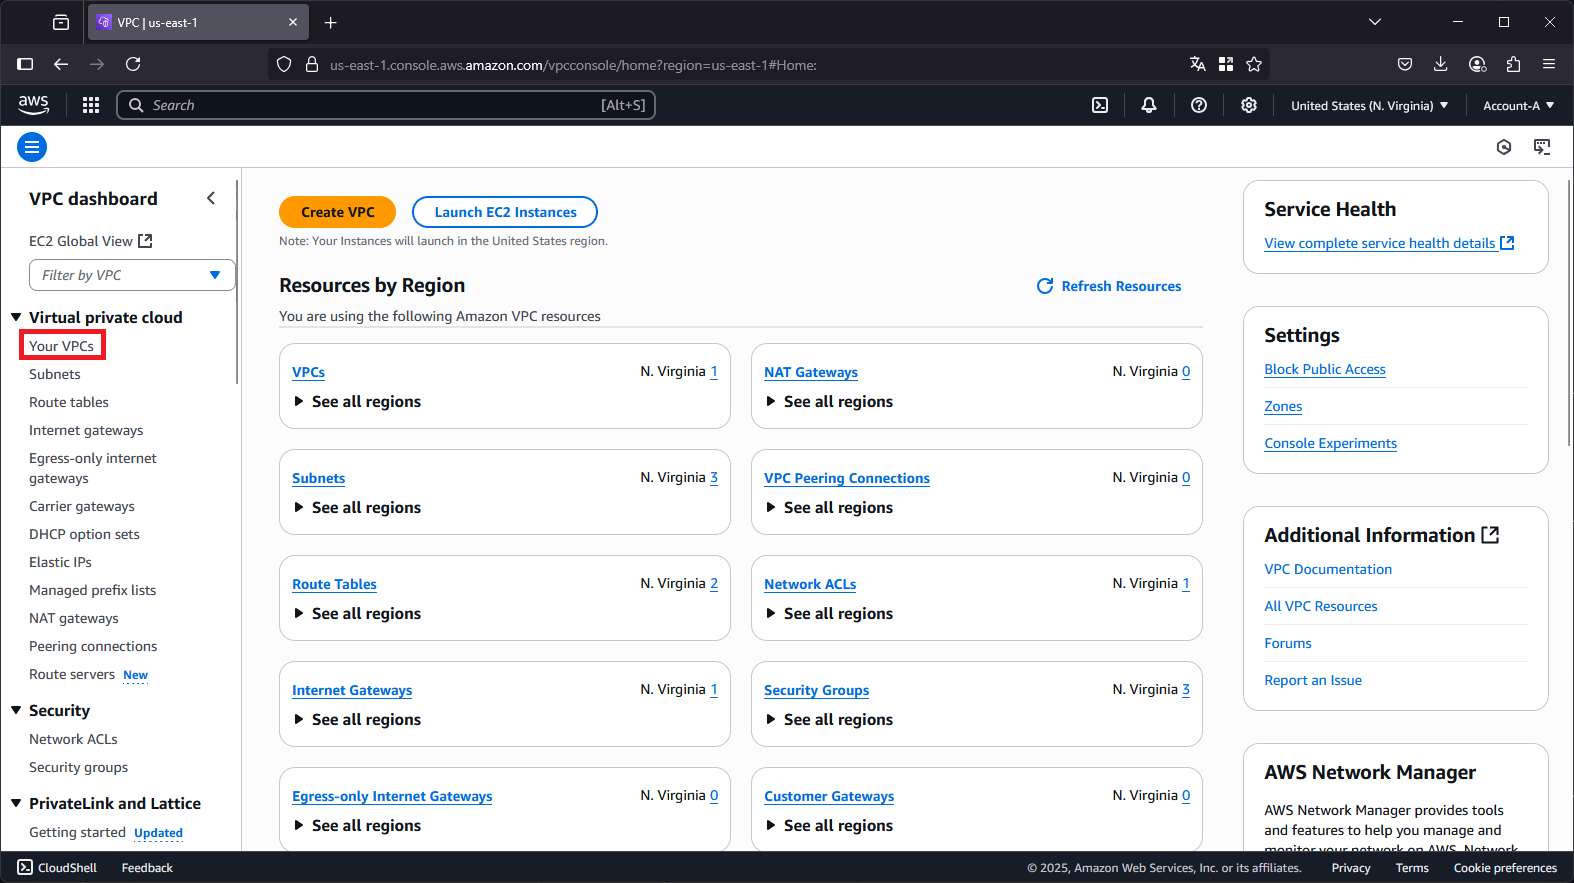Open the notifications bell
This screenshot has height=883, width=1574.
pyautogui.click(x=1149, y=105)
